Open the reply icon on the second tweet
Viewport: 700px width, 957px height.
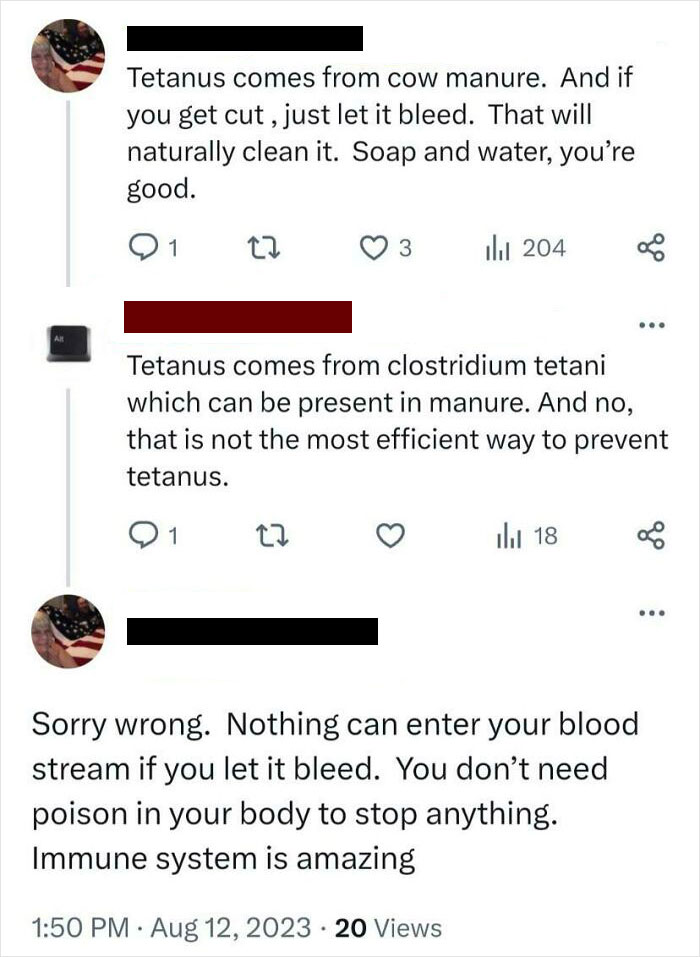(141, 536)
